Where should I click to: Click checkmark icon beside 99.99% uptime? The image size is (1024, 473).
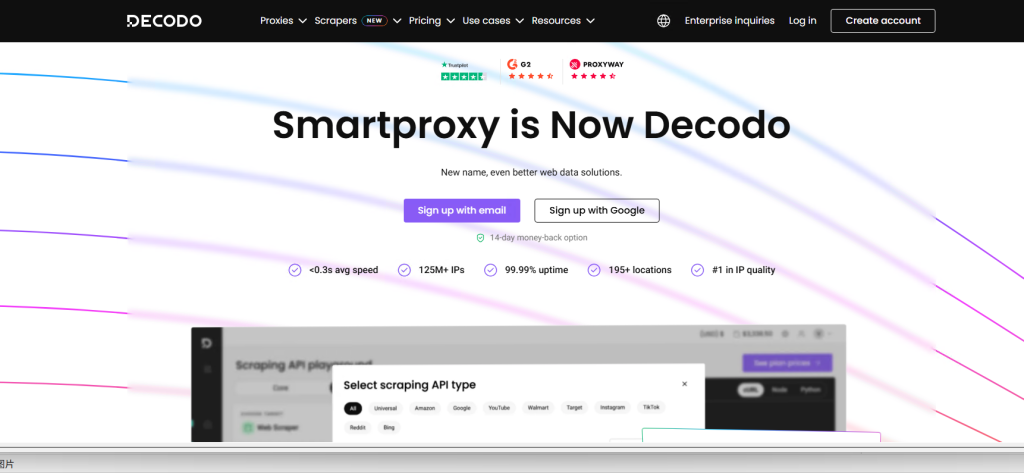point(490,270)
